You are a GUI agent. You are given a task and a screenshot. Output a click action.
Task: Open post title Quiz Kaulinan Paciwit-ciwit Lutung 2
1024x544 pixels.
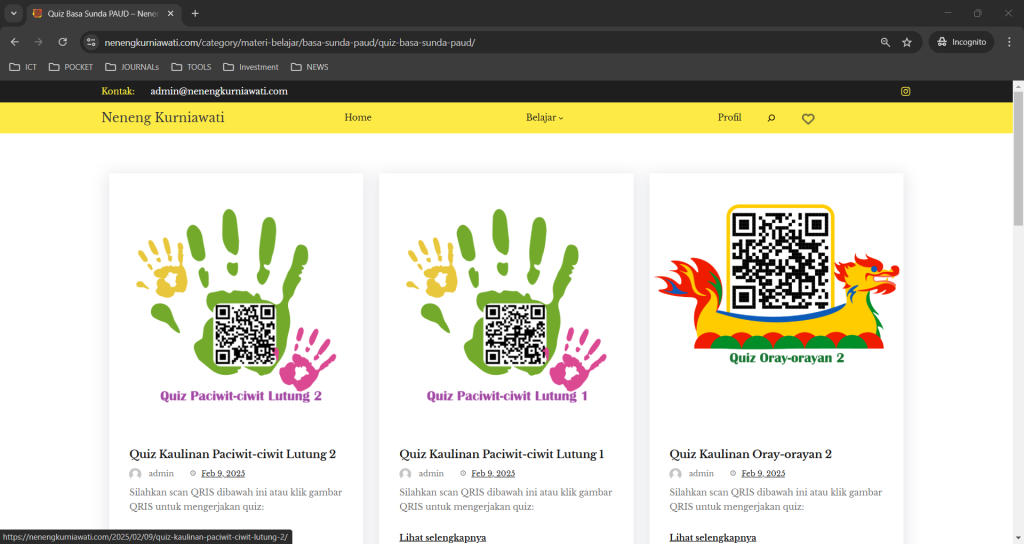point(232,454)
